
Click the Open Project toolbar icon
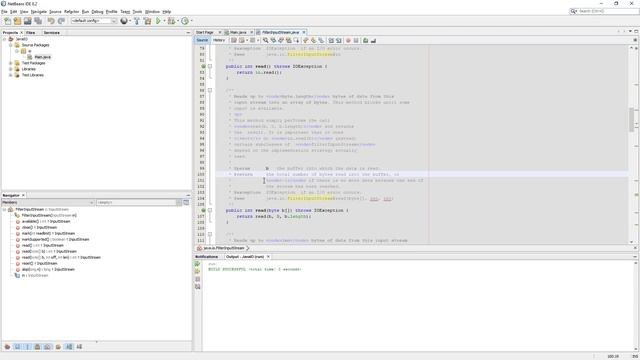pos(28,21)
